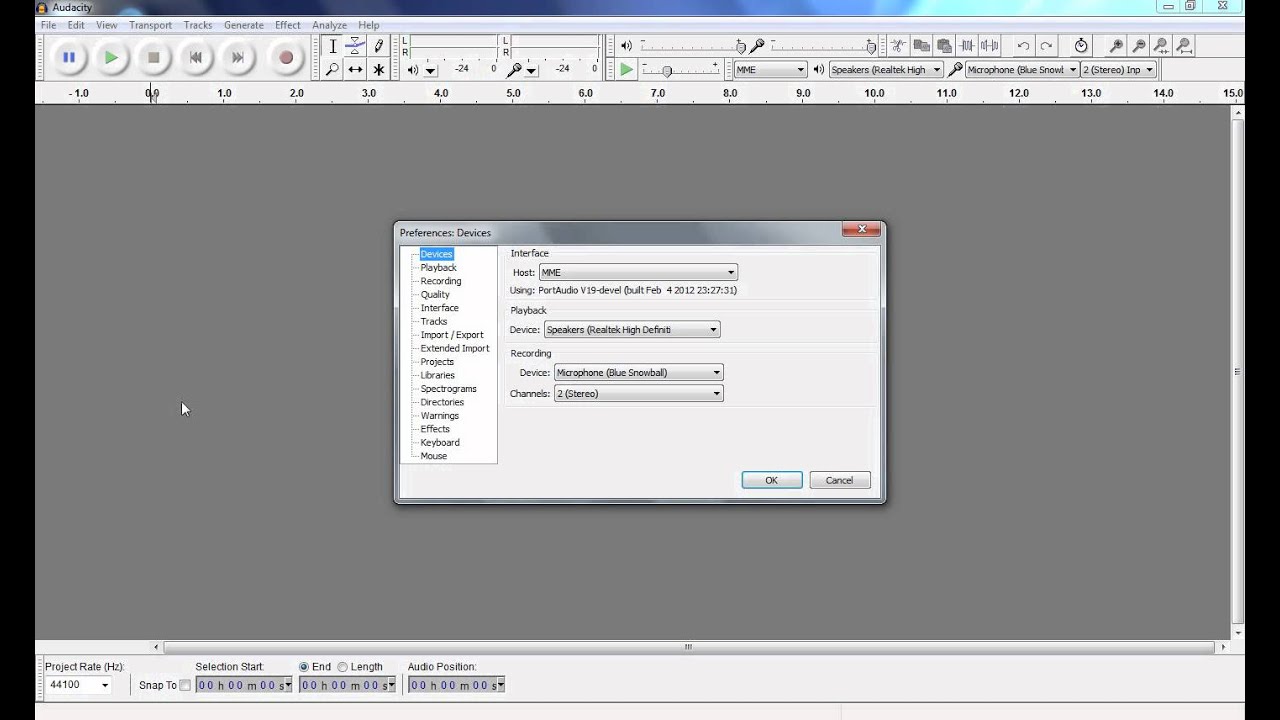Screen dimensions: 1280x720
Task: Open the Recording Device dropdown in Preferences
Action: (639, 373)
